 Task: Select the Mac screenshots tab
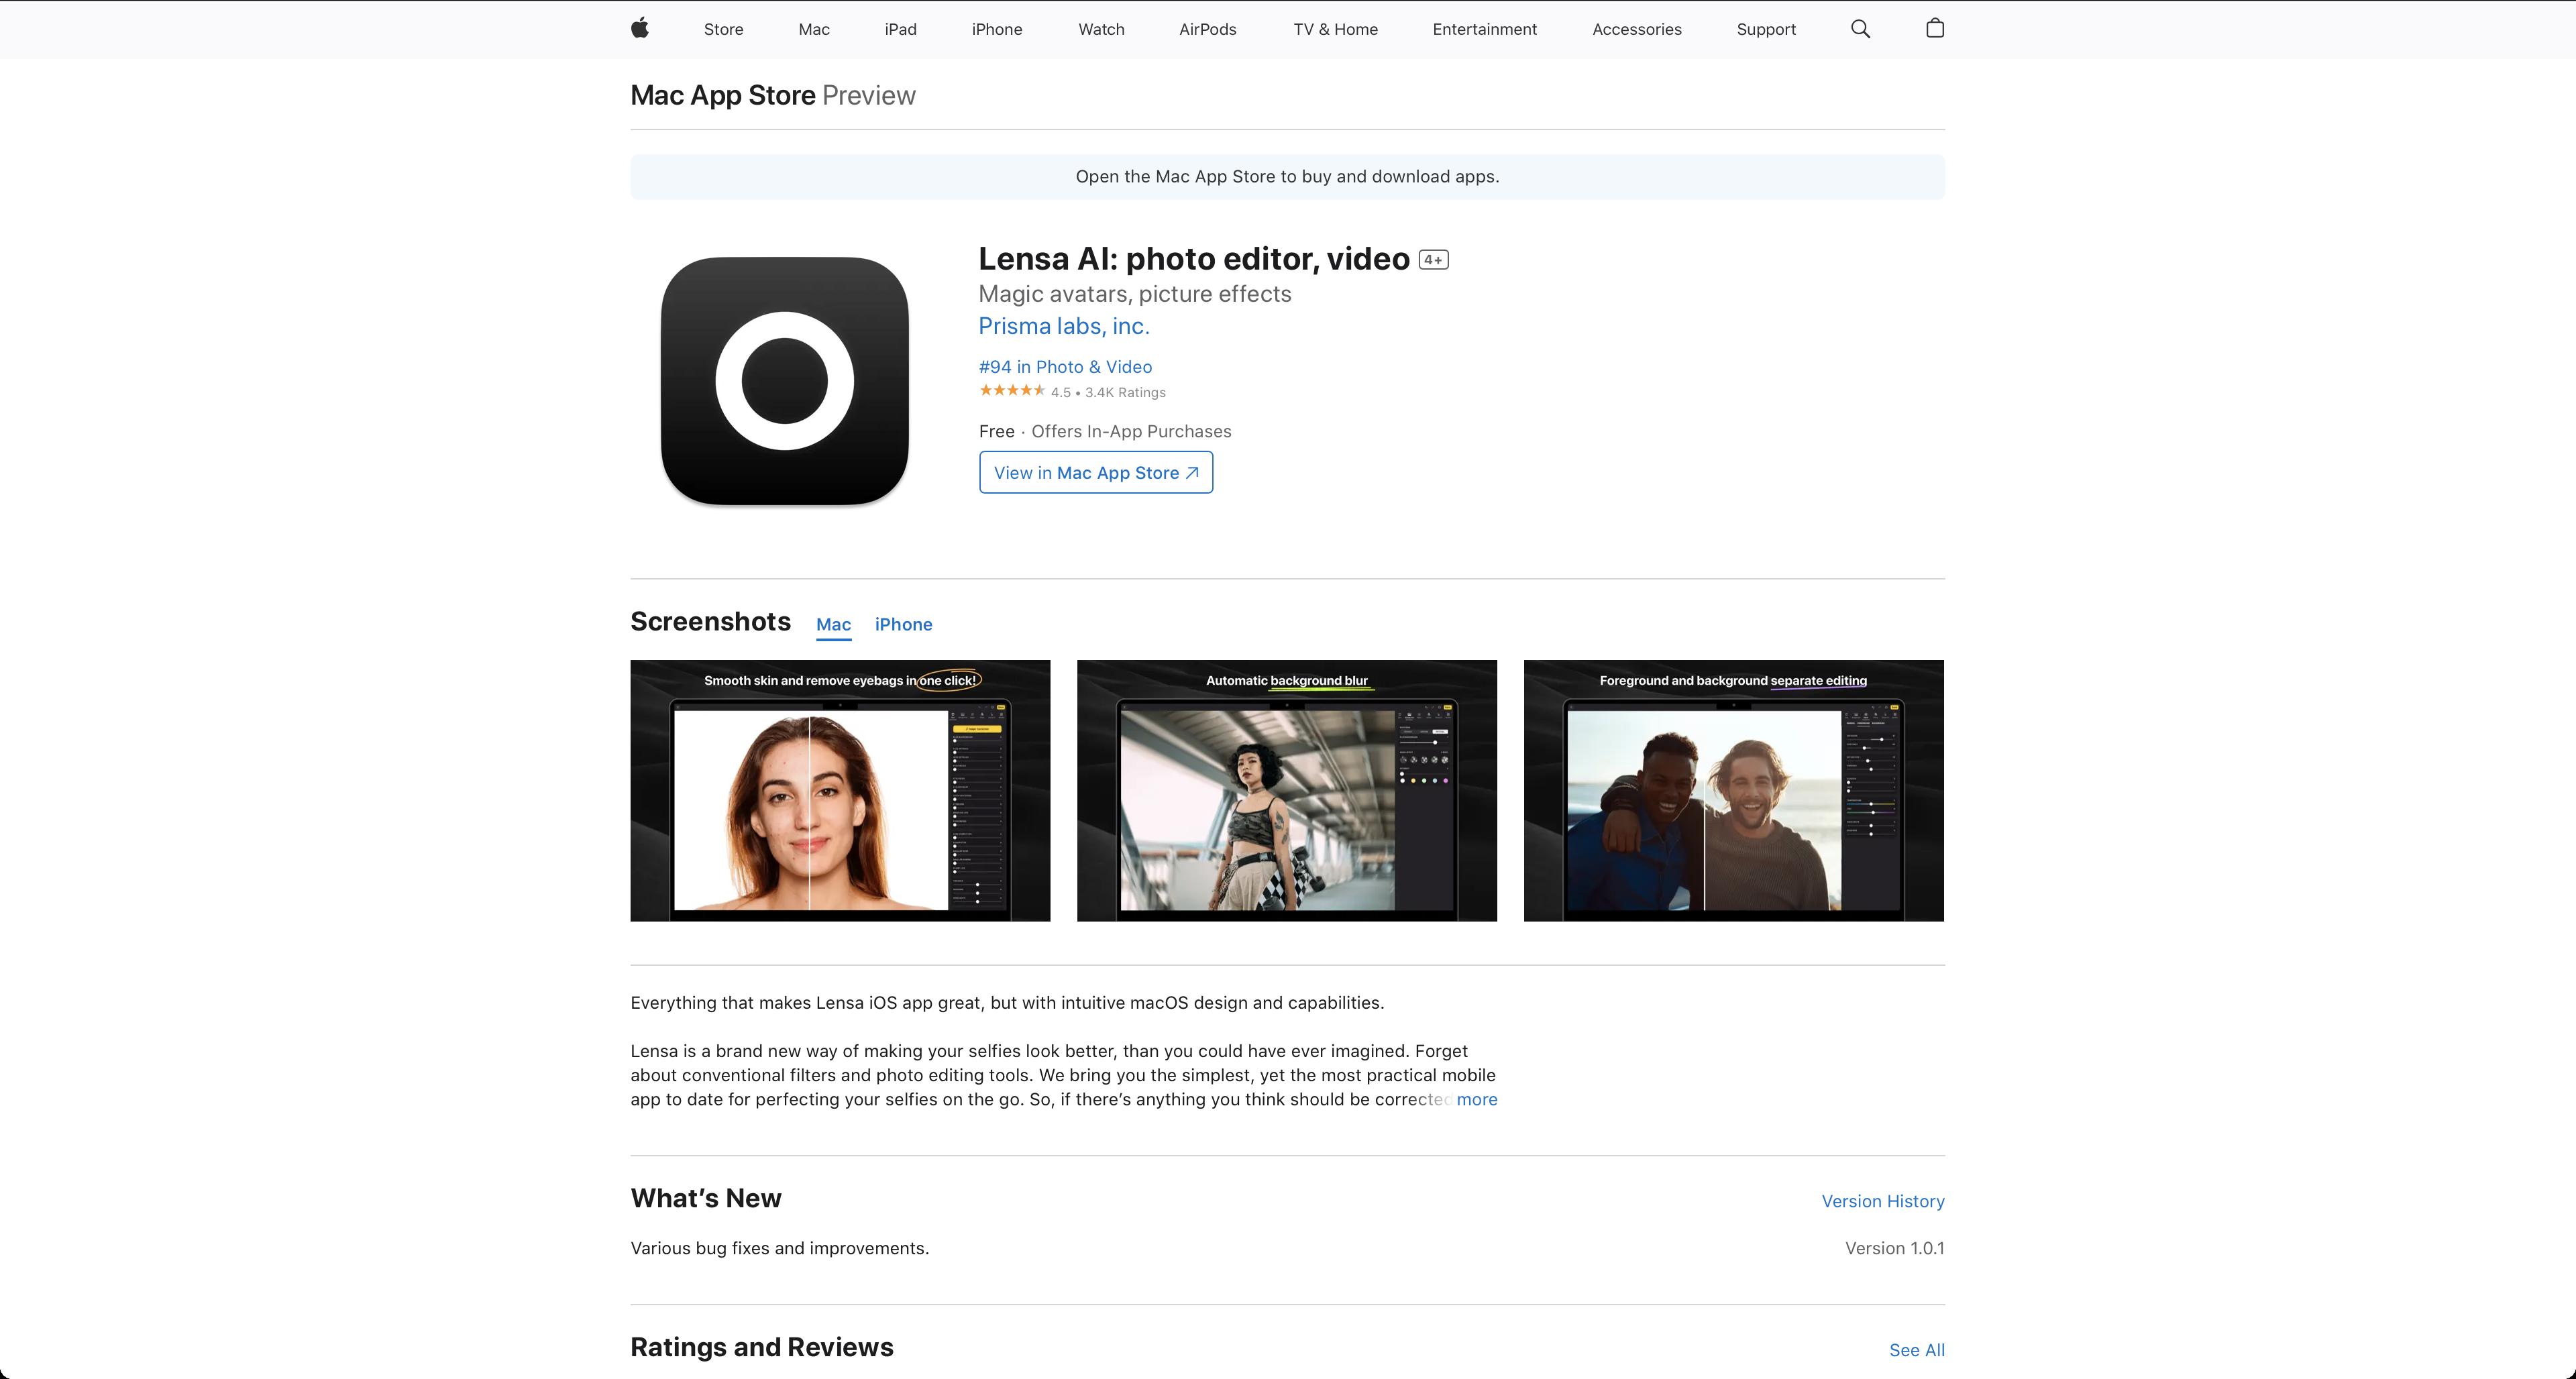(x=833, y=625)
